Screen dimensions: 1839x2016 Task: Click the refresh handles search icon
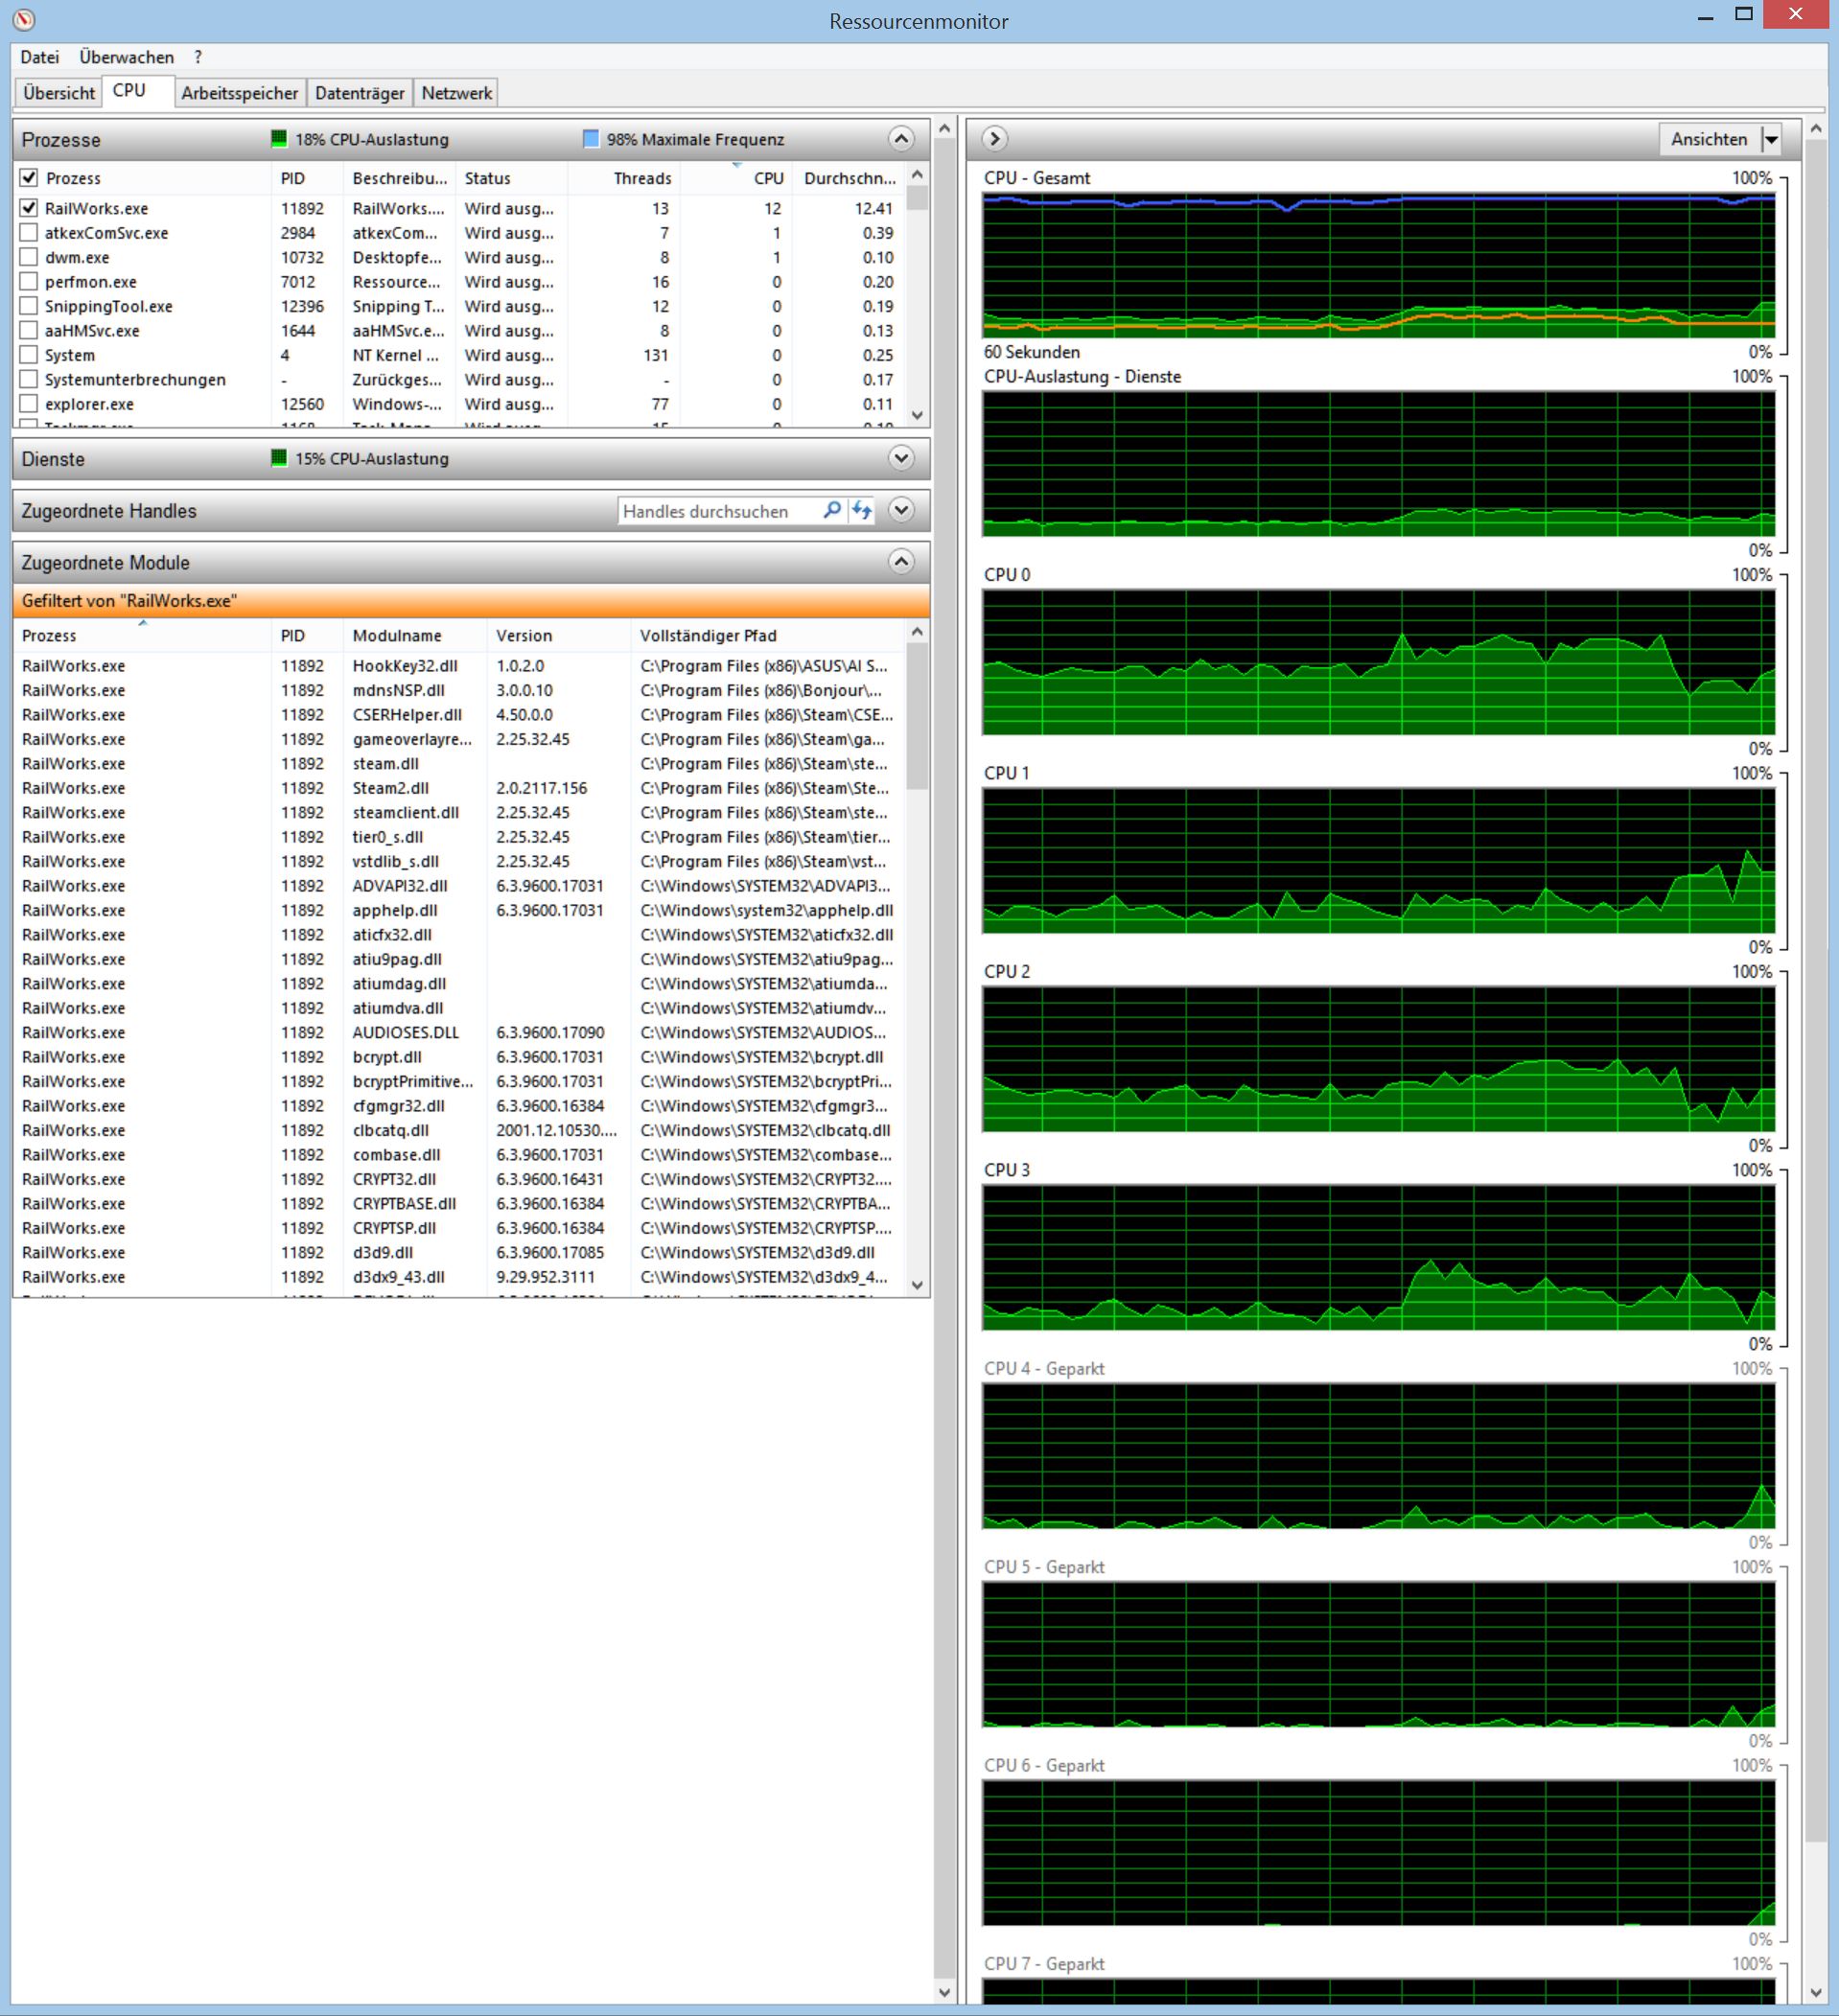[861, 511]
